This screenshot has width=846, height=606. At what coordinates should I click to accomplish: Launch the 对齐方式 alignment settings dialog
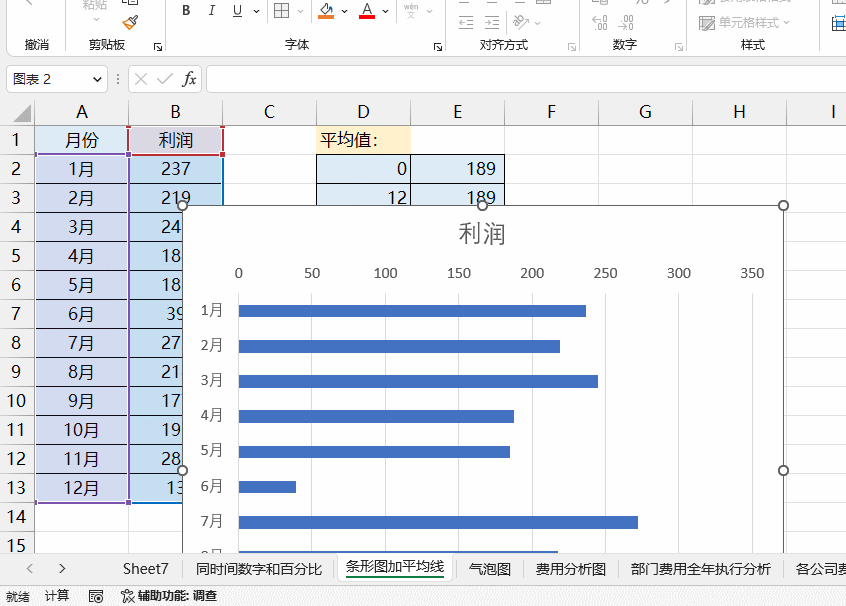(x=572, y=47)
